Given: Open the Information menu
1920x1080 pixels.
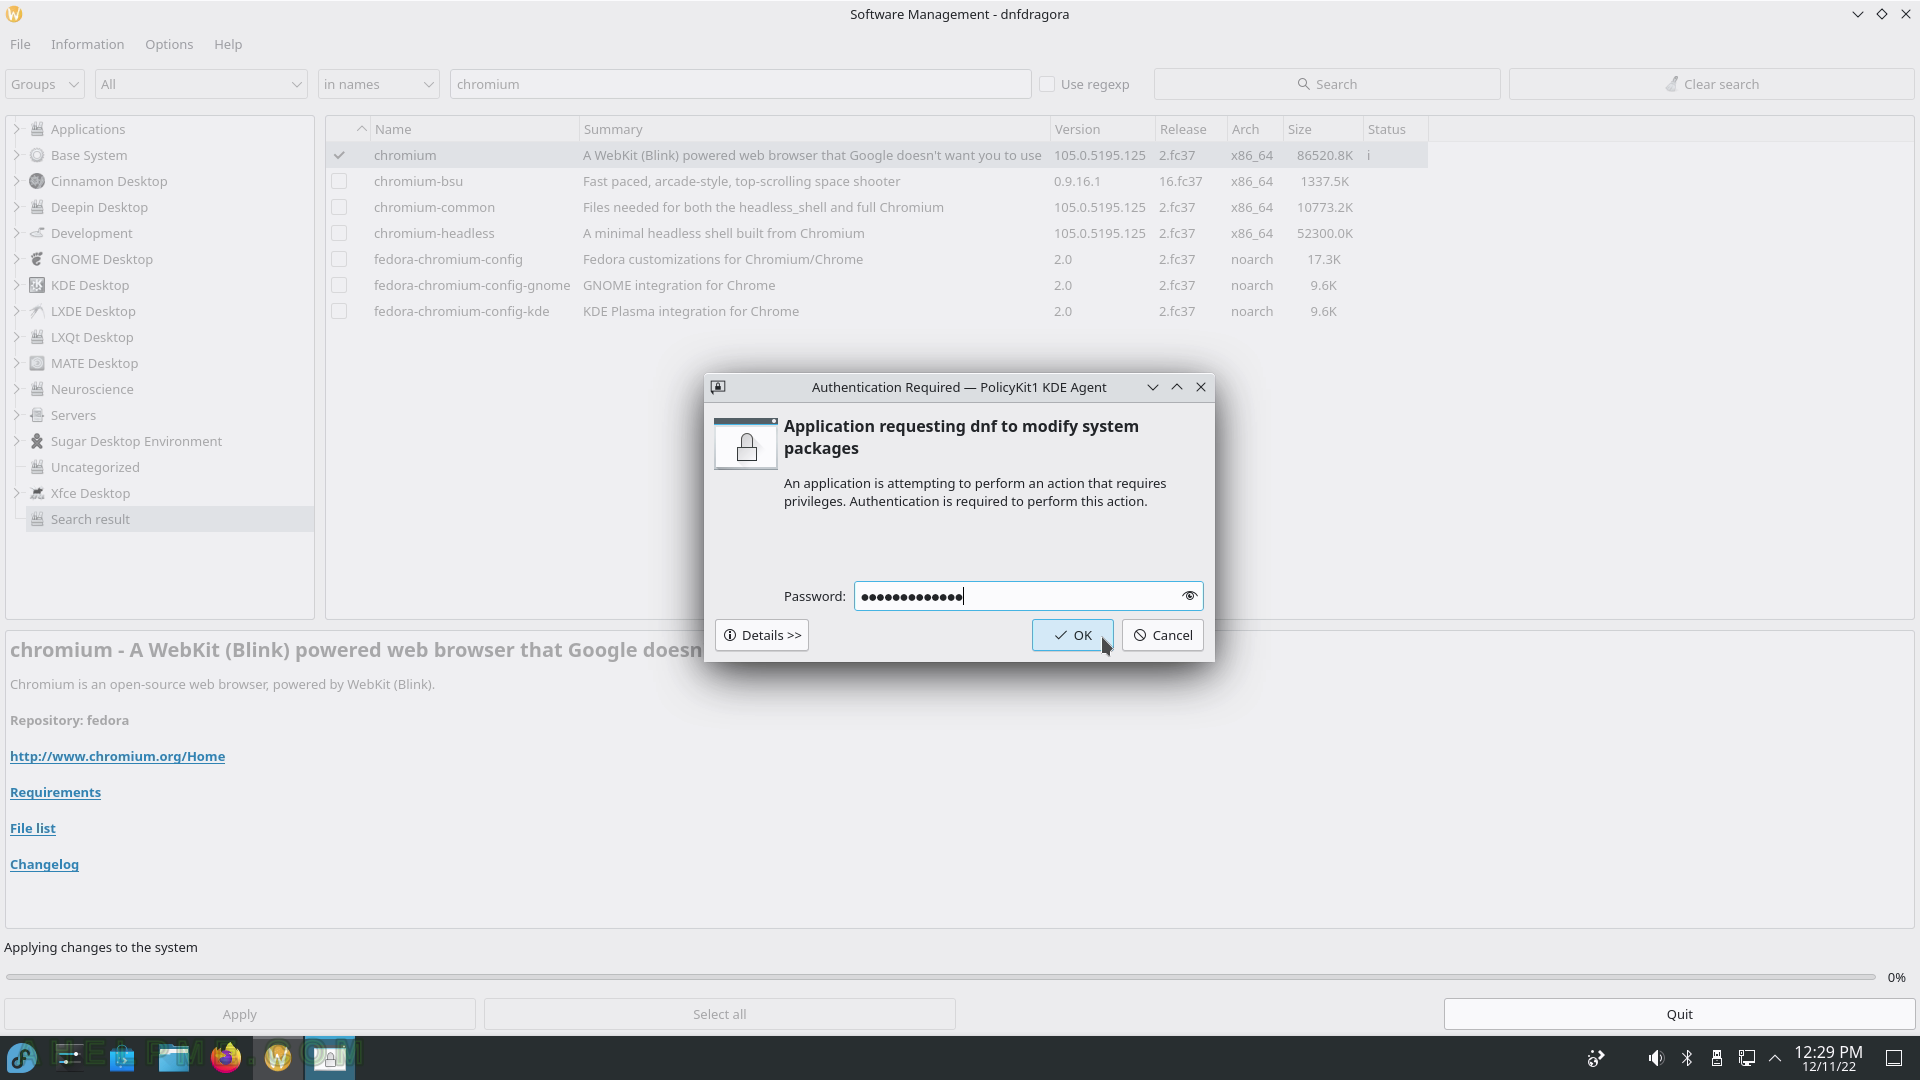Looking at the screenshot, I should pyautogui.click(x=88, y=44).
